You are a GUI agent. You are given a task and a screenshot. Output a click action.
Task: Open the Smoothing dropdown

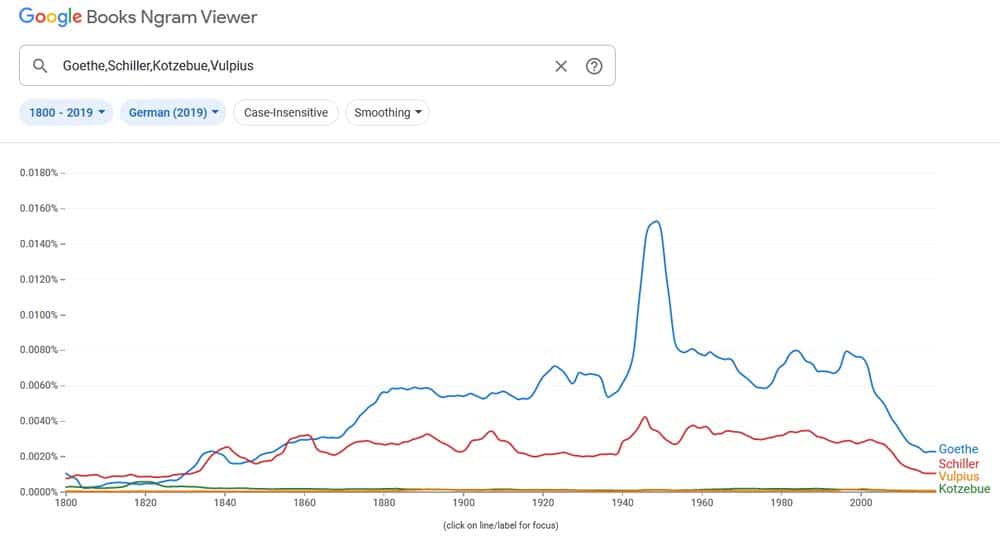[387, 113]
